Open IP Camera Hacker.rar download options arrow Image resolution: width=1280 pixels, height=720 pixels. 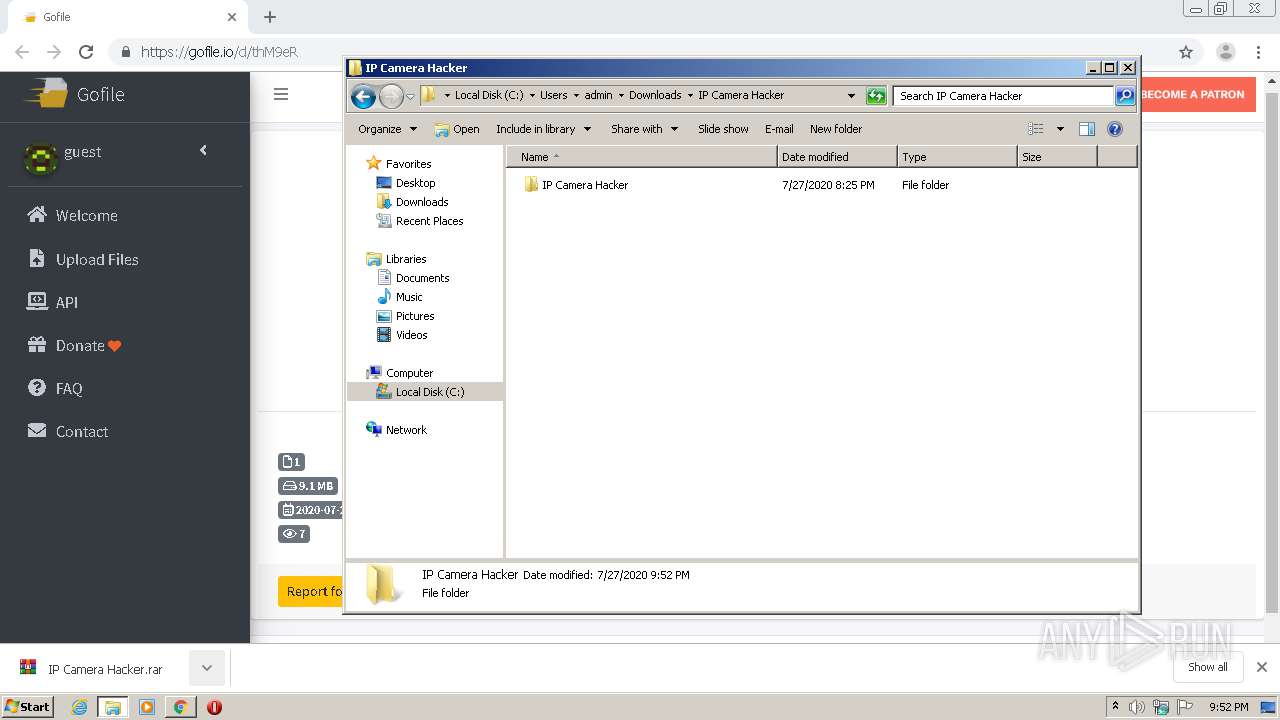(x=206, y=668)
